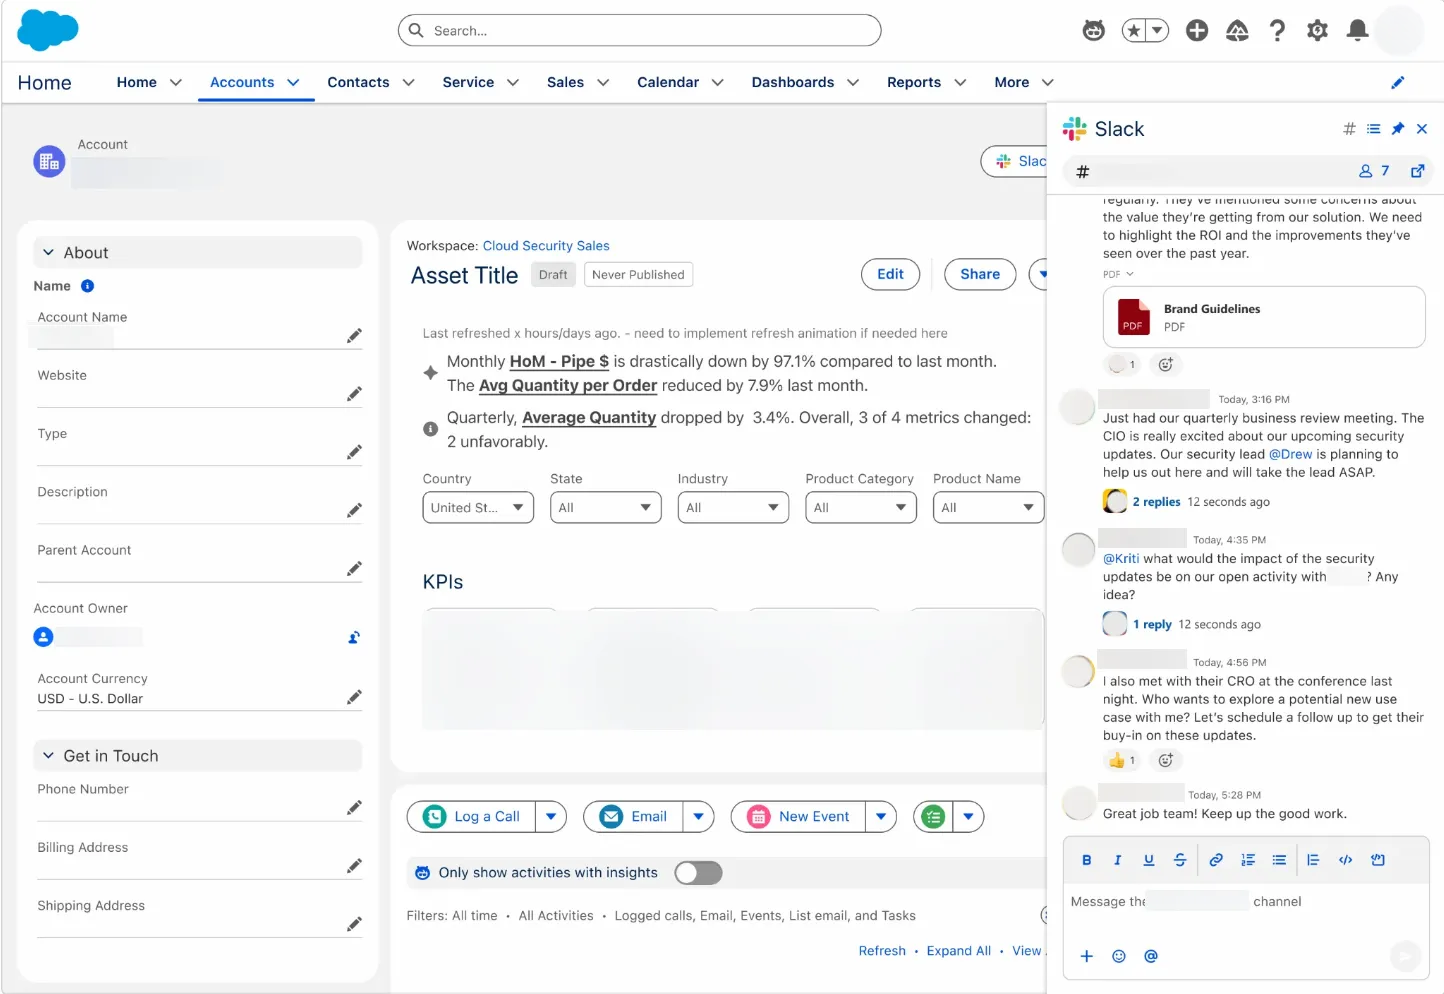Edit the Account Name field pencil
This screenshot has width=1444, height=994.
pos(354,336)
